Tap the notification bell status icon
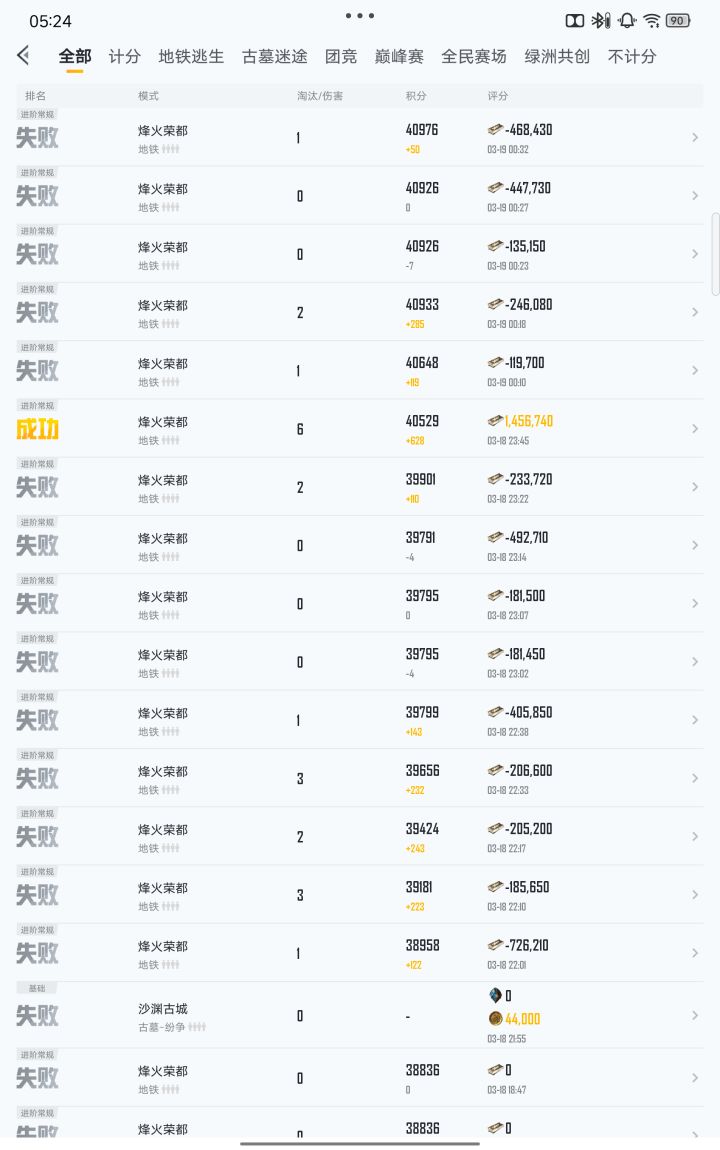Viewport: 720px width, 1150px height. point(627,21)
